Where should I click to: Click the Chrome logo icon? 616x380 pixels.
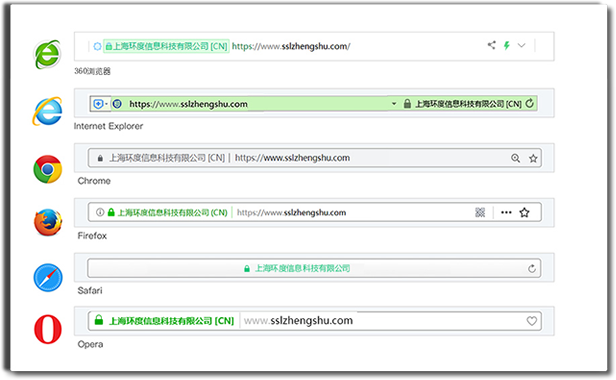(48, 169)
